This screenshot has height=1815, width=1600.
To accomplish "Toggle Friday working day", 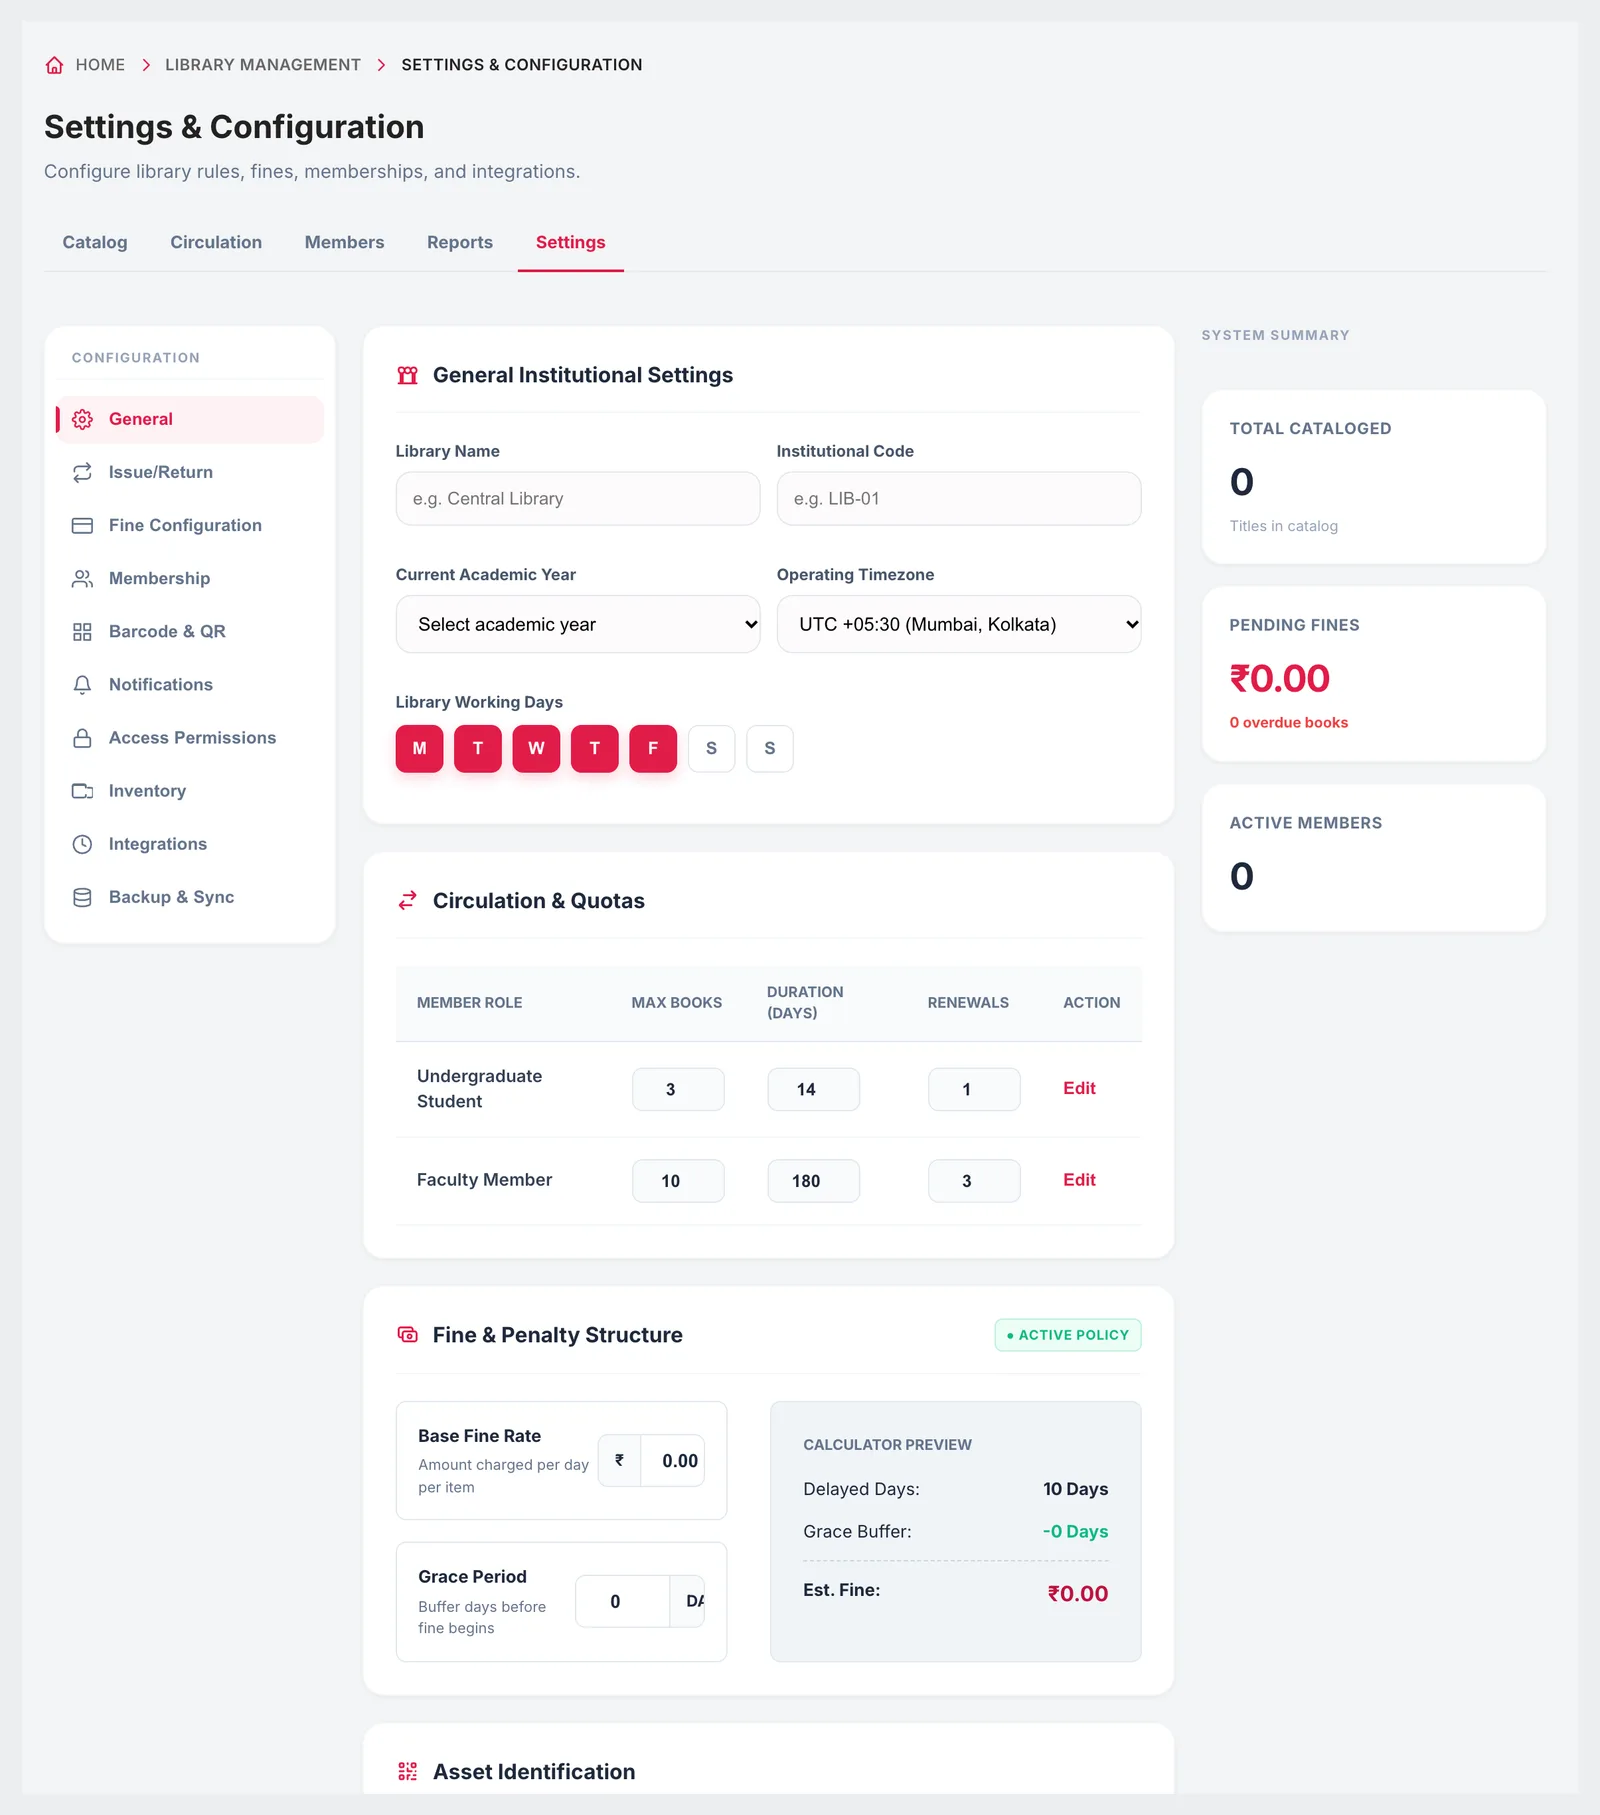I will tap(653, 749).
